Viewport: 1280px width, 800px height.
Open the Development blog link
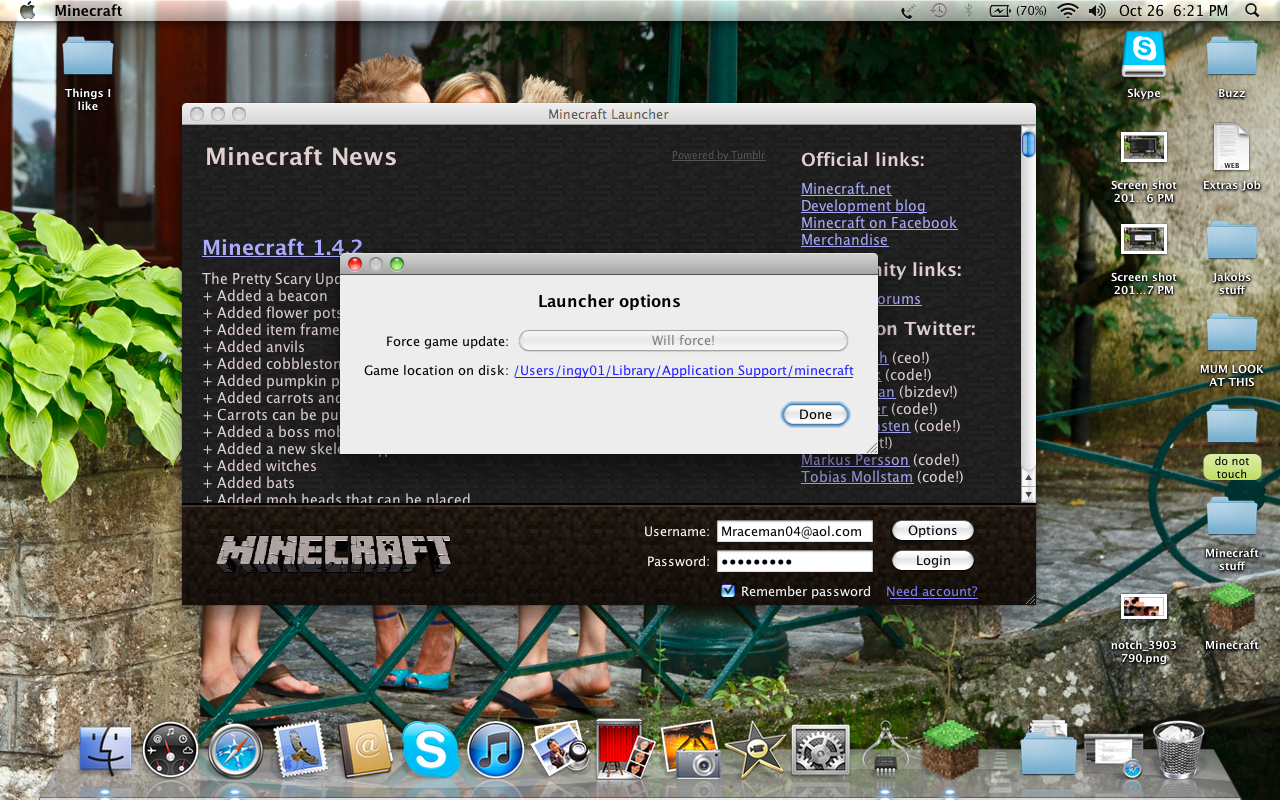(x=863, y=206)
